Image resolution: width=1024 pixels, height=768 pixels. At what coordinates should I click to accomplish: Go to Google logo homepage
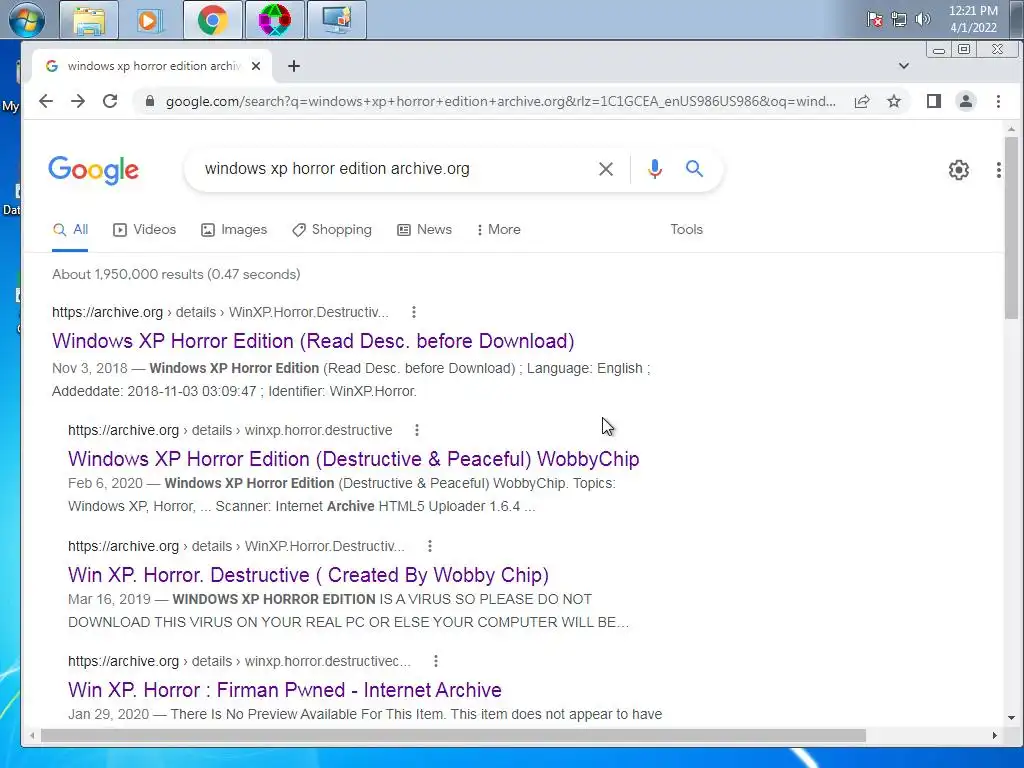93,170
